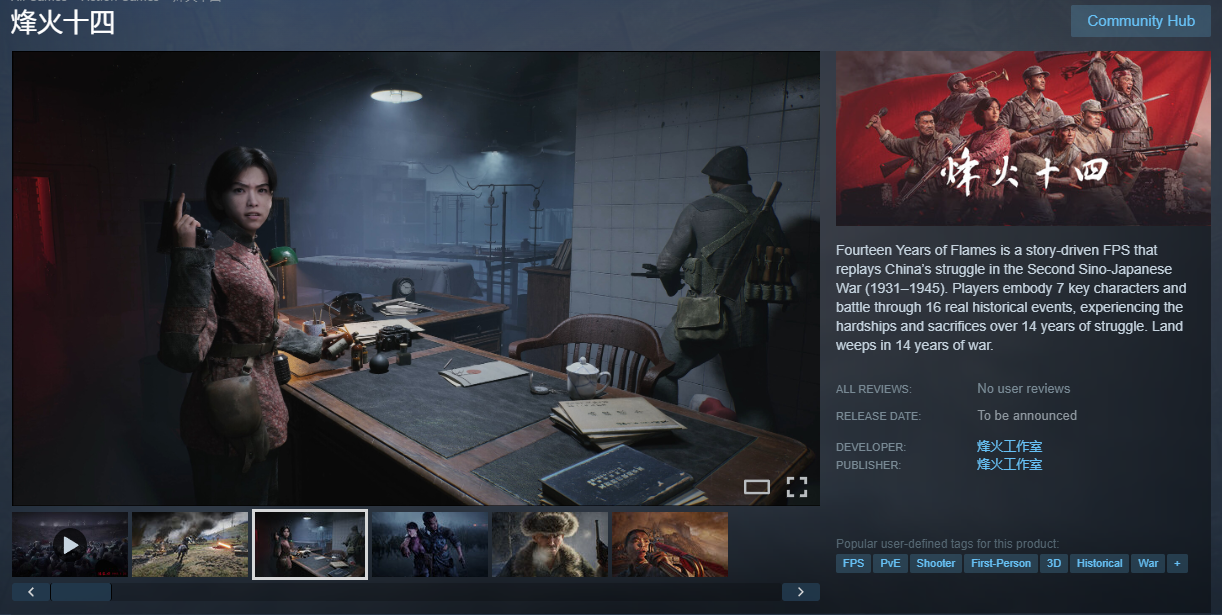Click the PvE tag
The width and height of the screenshot is (1222, 615).
[x=890, y=564]
